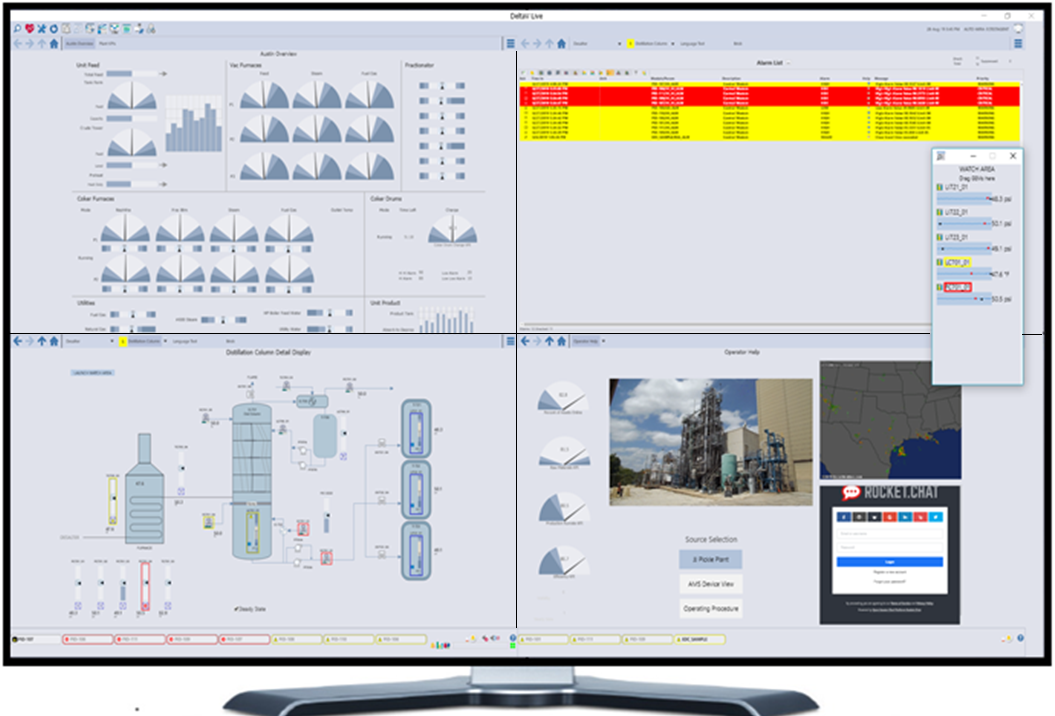The image size is (1055, 716).
Task: Open hamburger menu of the Distillation Column panel
Action: point(510,341)
